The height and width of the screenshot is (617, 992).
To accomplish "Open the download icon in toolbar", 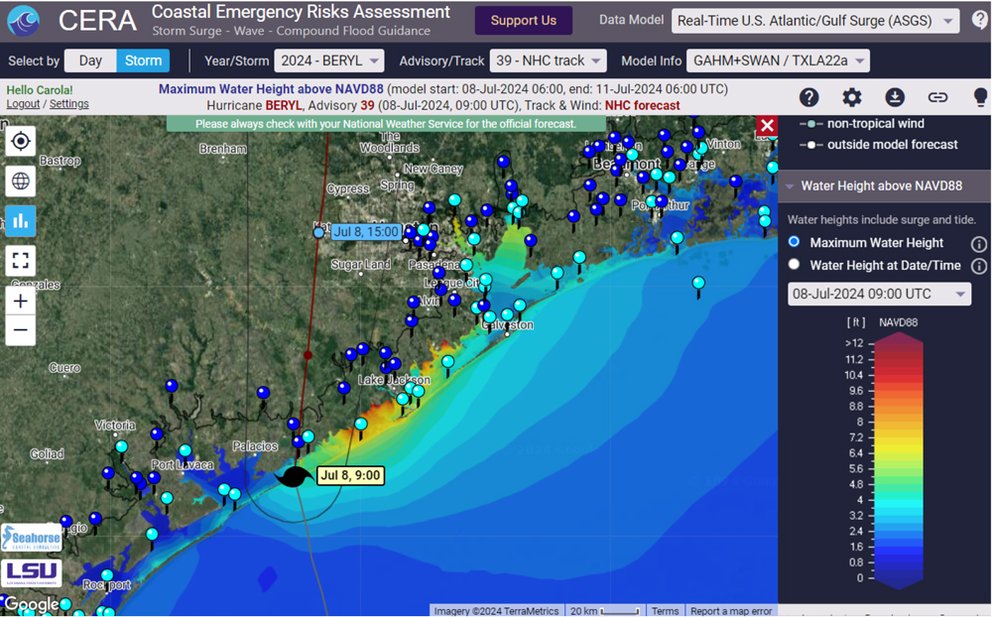I will (x=895, y=97).
